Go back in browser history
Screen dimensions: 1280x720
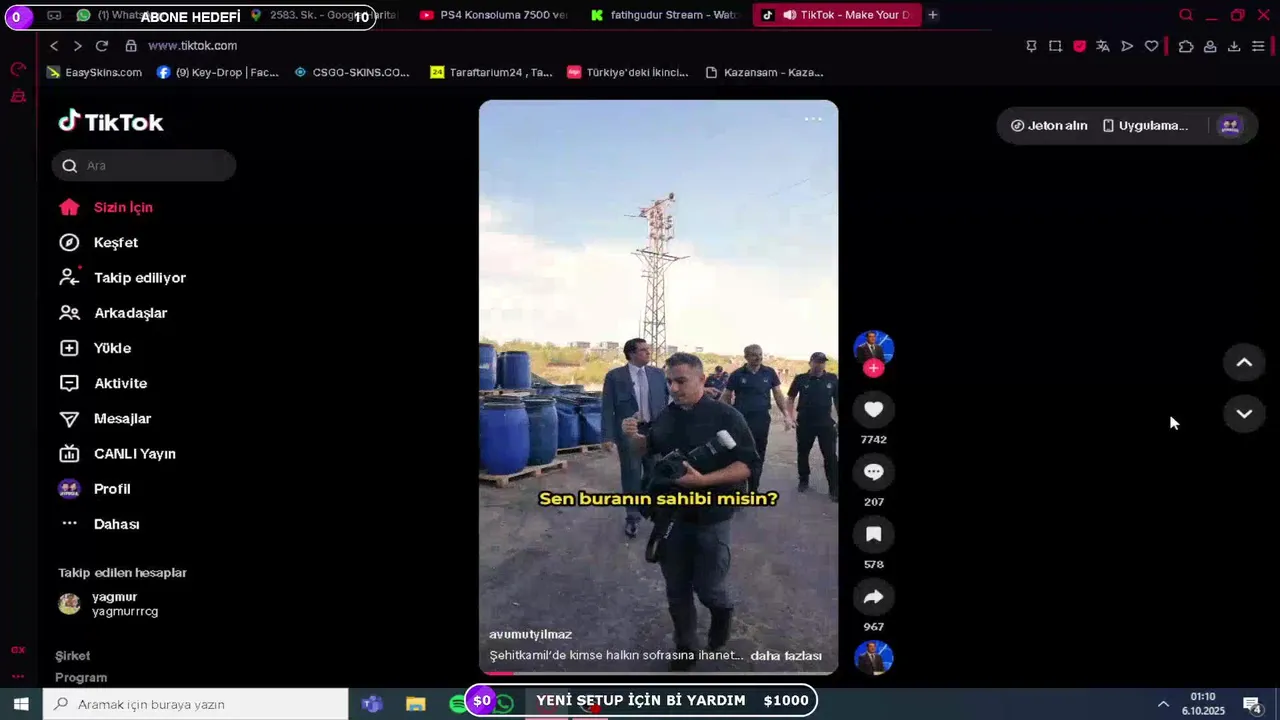54,46
